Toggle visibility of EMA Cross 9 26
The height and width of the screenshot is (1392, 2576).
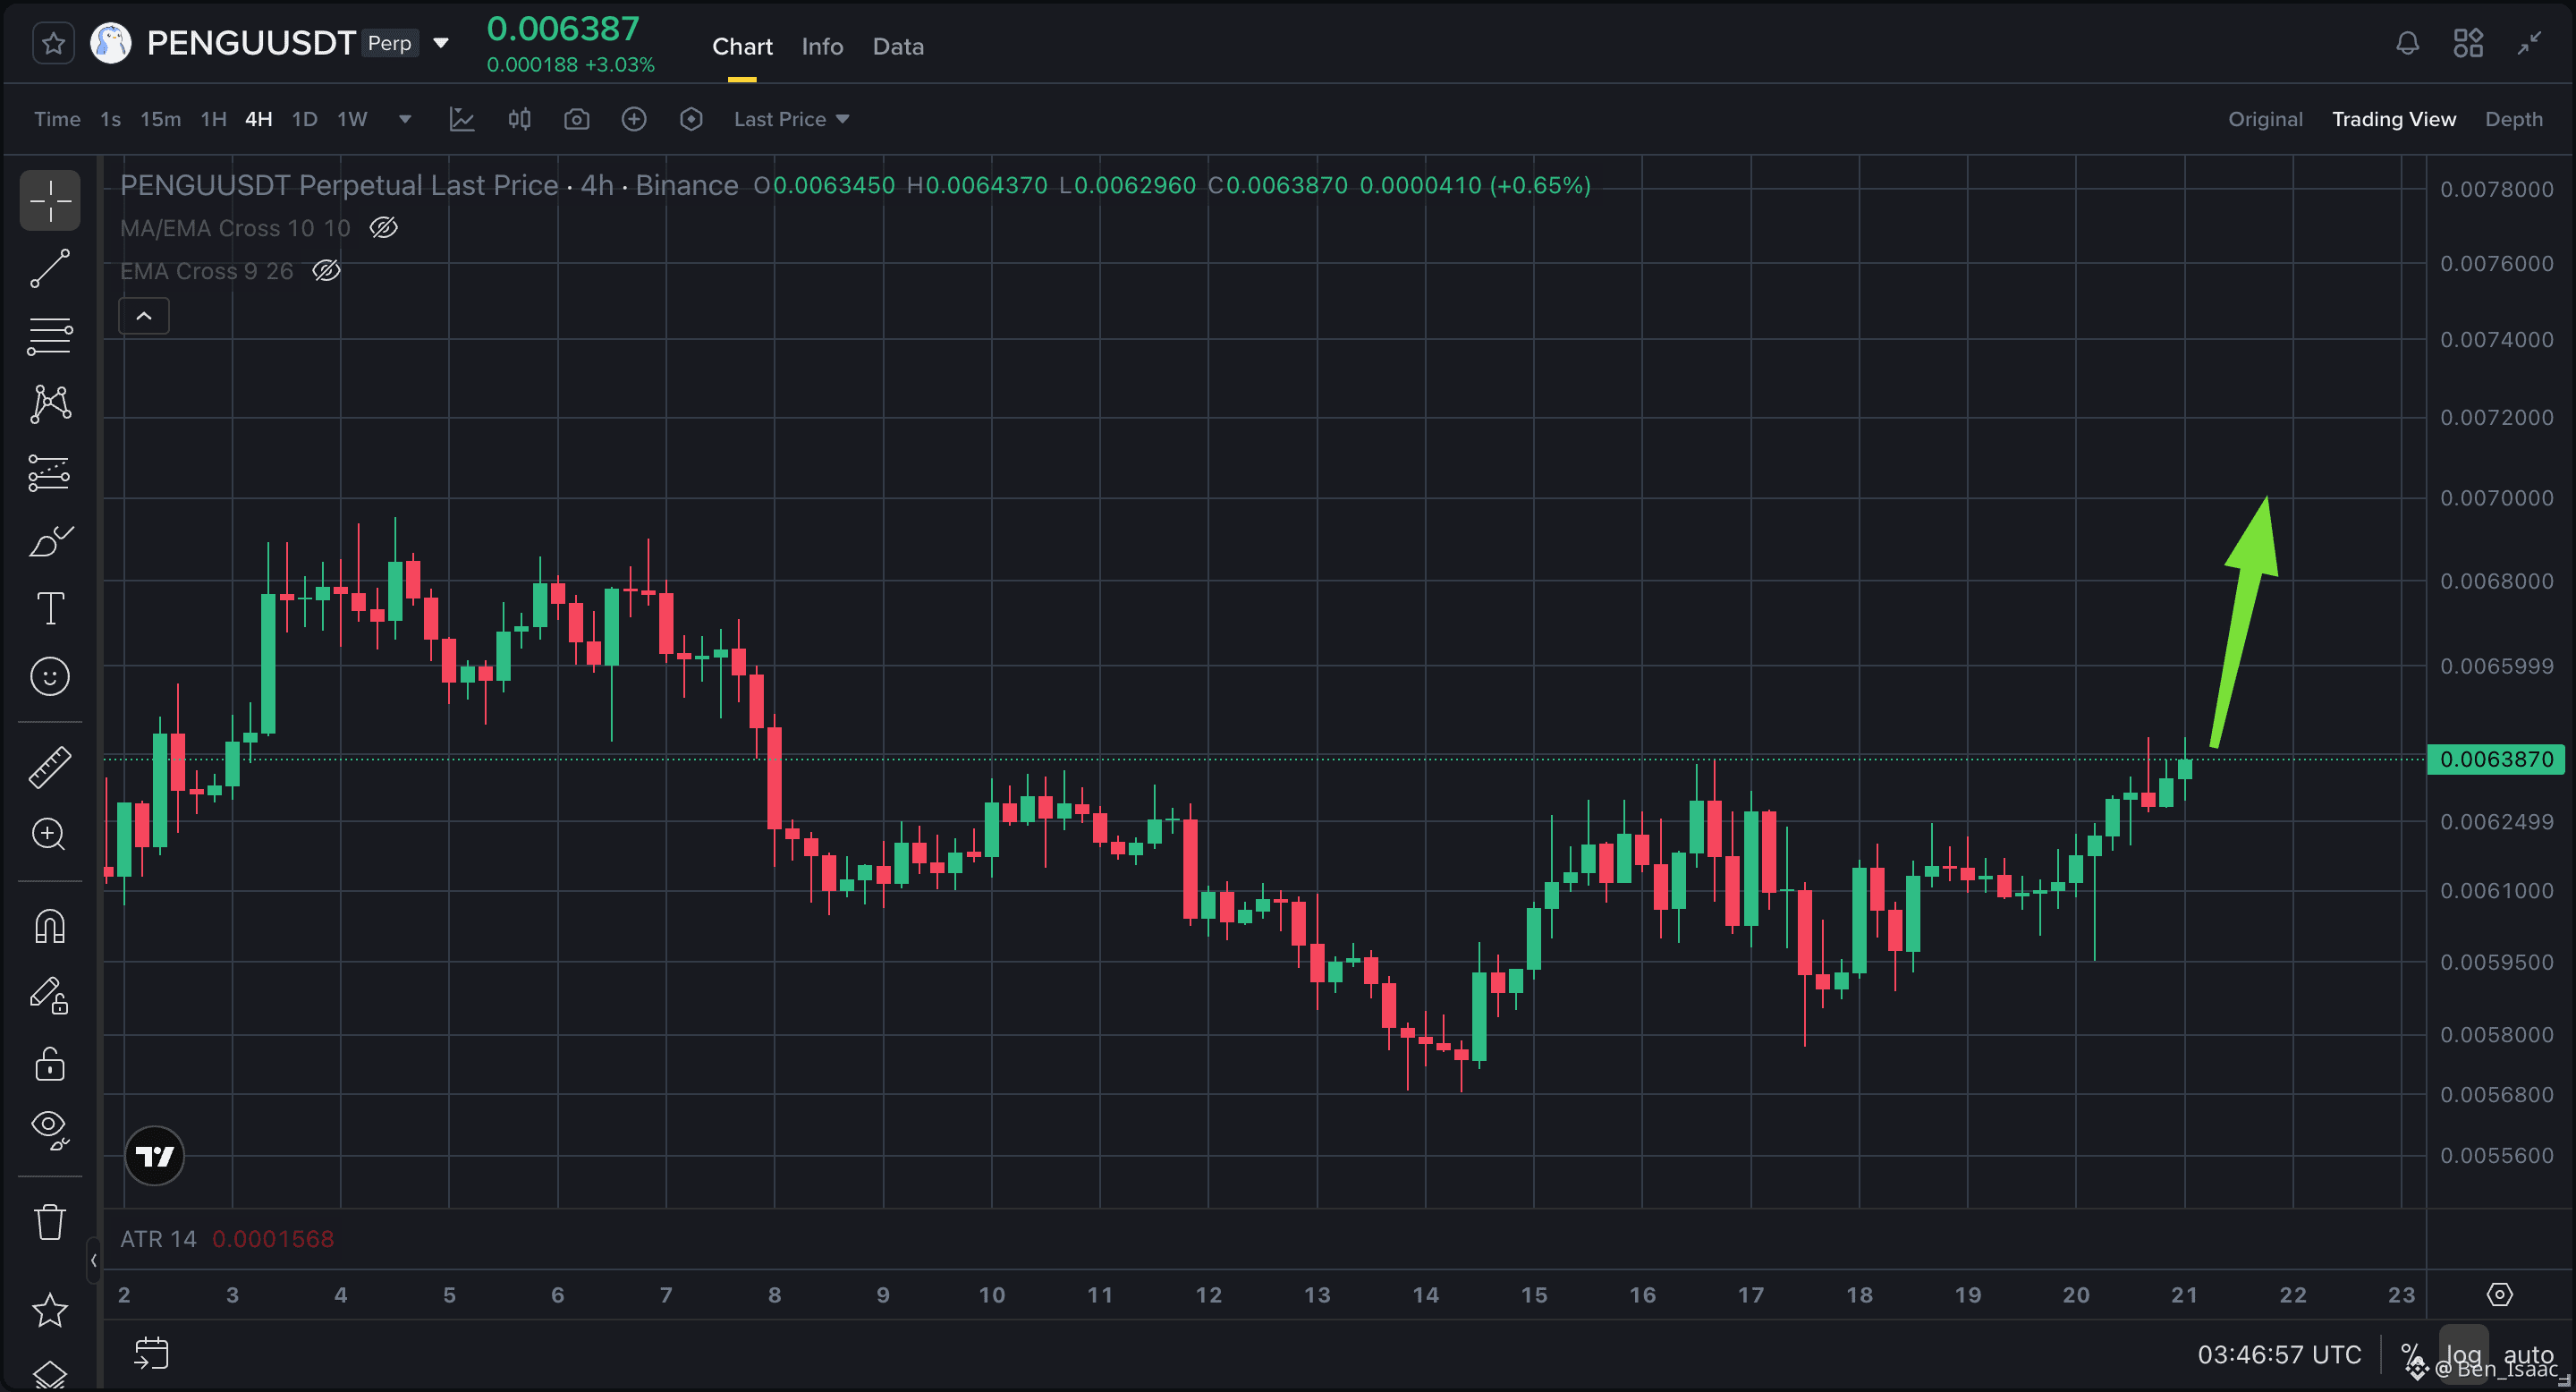pos(327,271)
